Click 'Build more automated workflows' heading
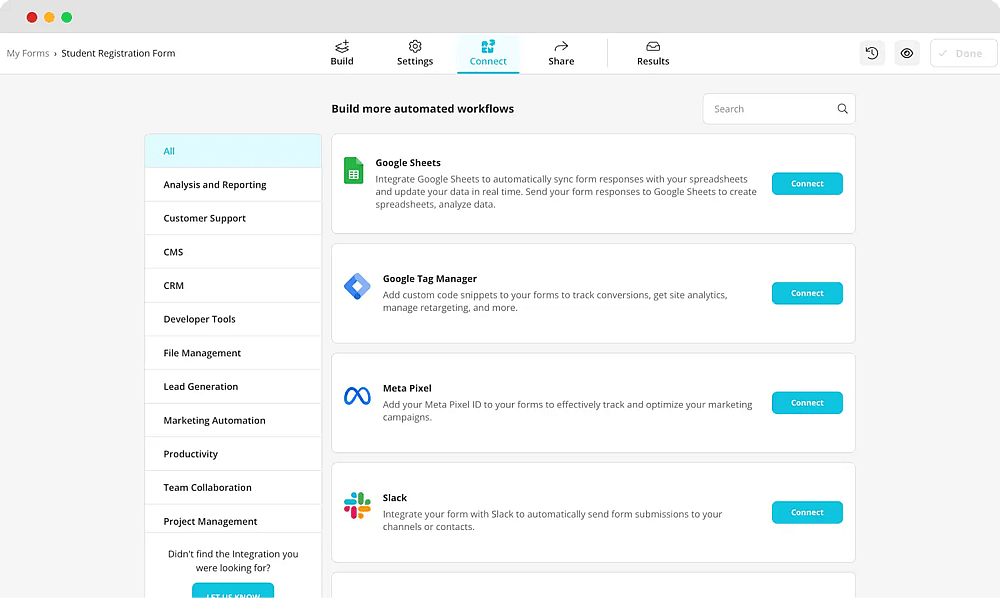Viewport: 1000px width, 598px height. [x=422, y=109]
